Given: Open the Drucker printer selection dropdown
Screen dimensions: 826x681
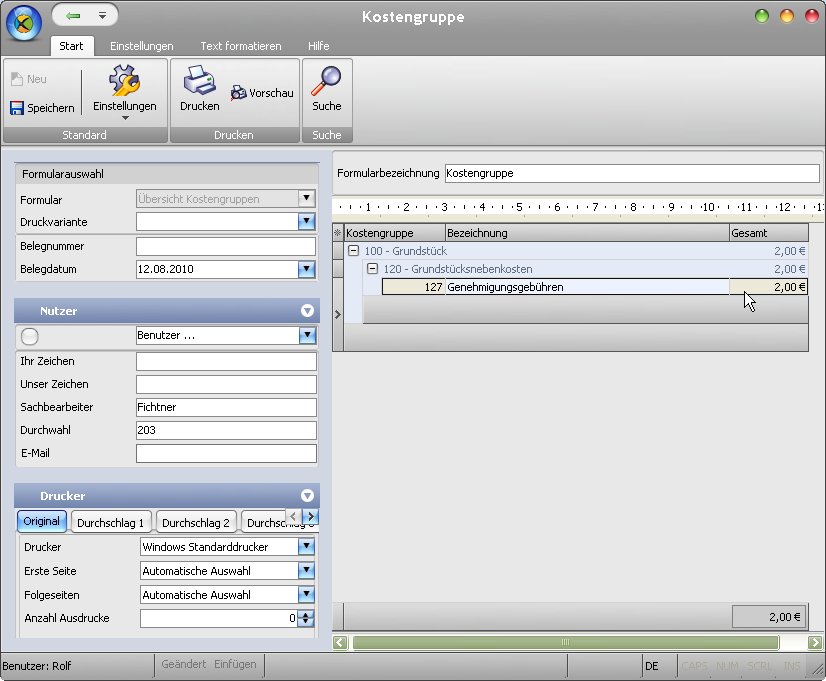Looking at the screenshot, I should tap(306, 546).
